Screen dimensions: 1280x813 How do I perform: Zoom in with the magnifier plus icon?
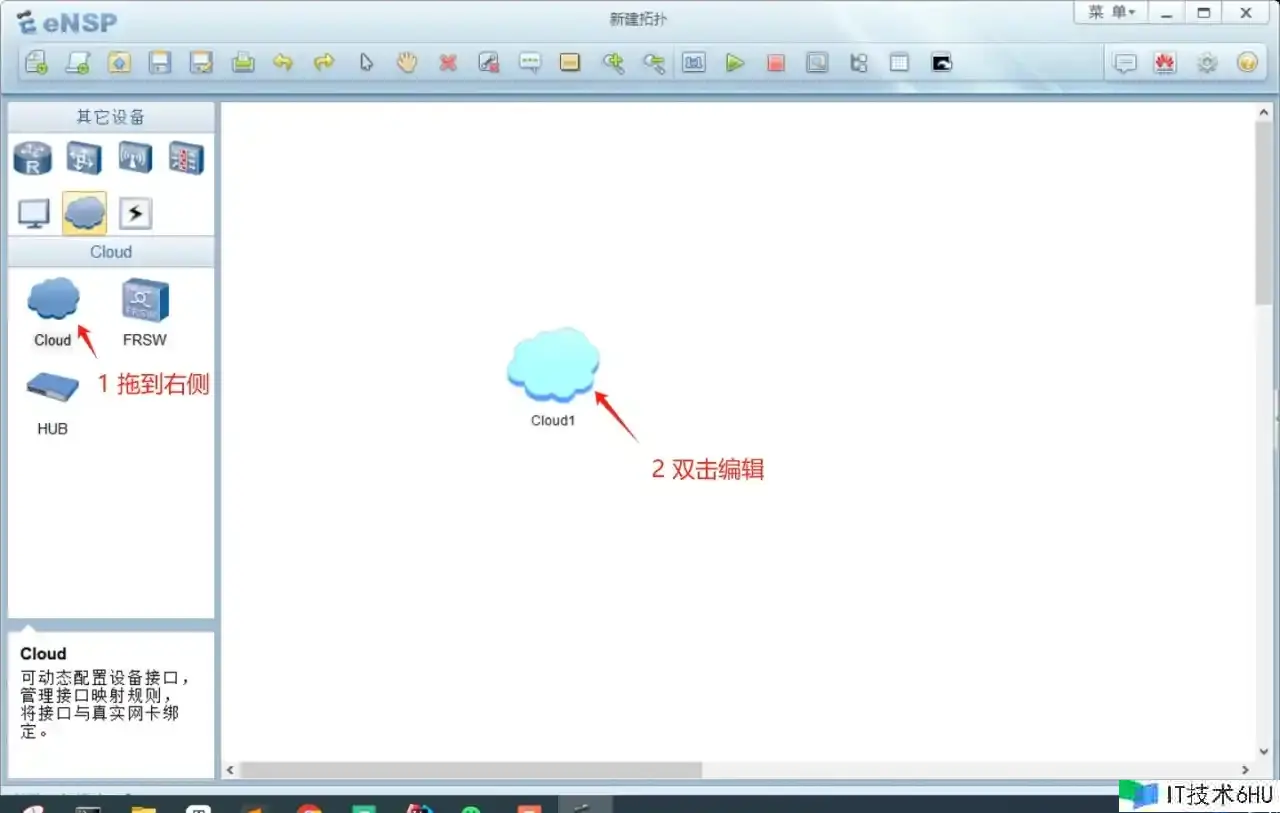[613, 63]
